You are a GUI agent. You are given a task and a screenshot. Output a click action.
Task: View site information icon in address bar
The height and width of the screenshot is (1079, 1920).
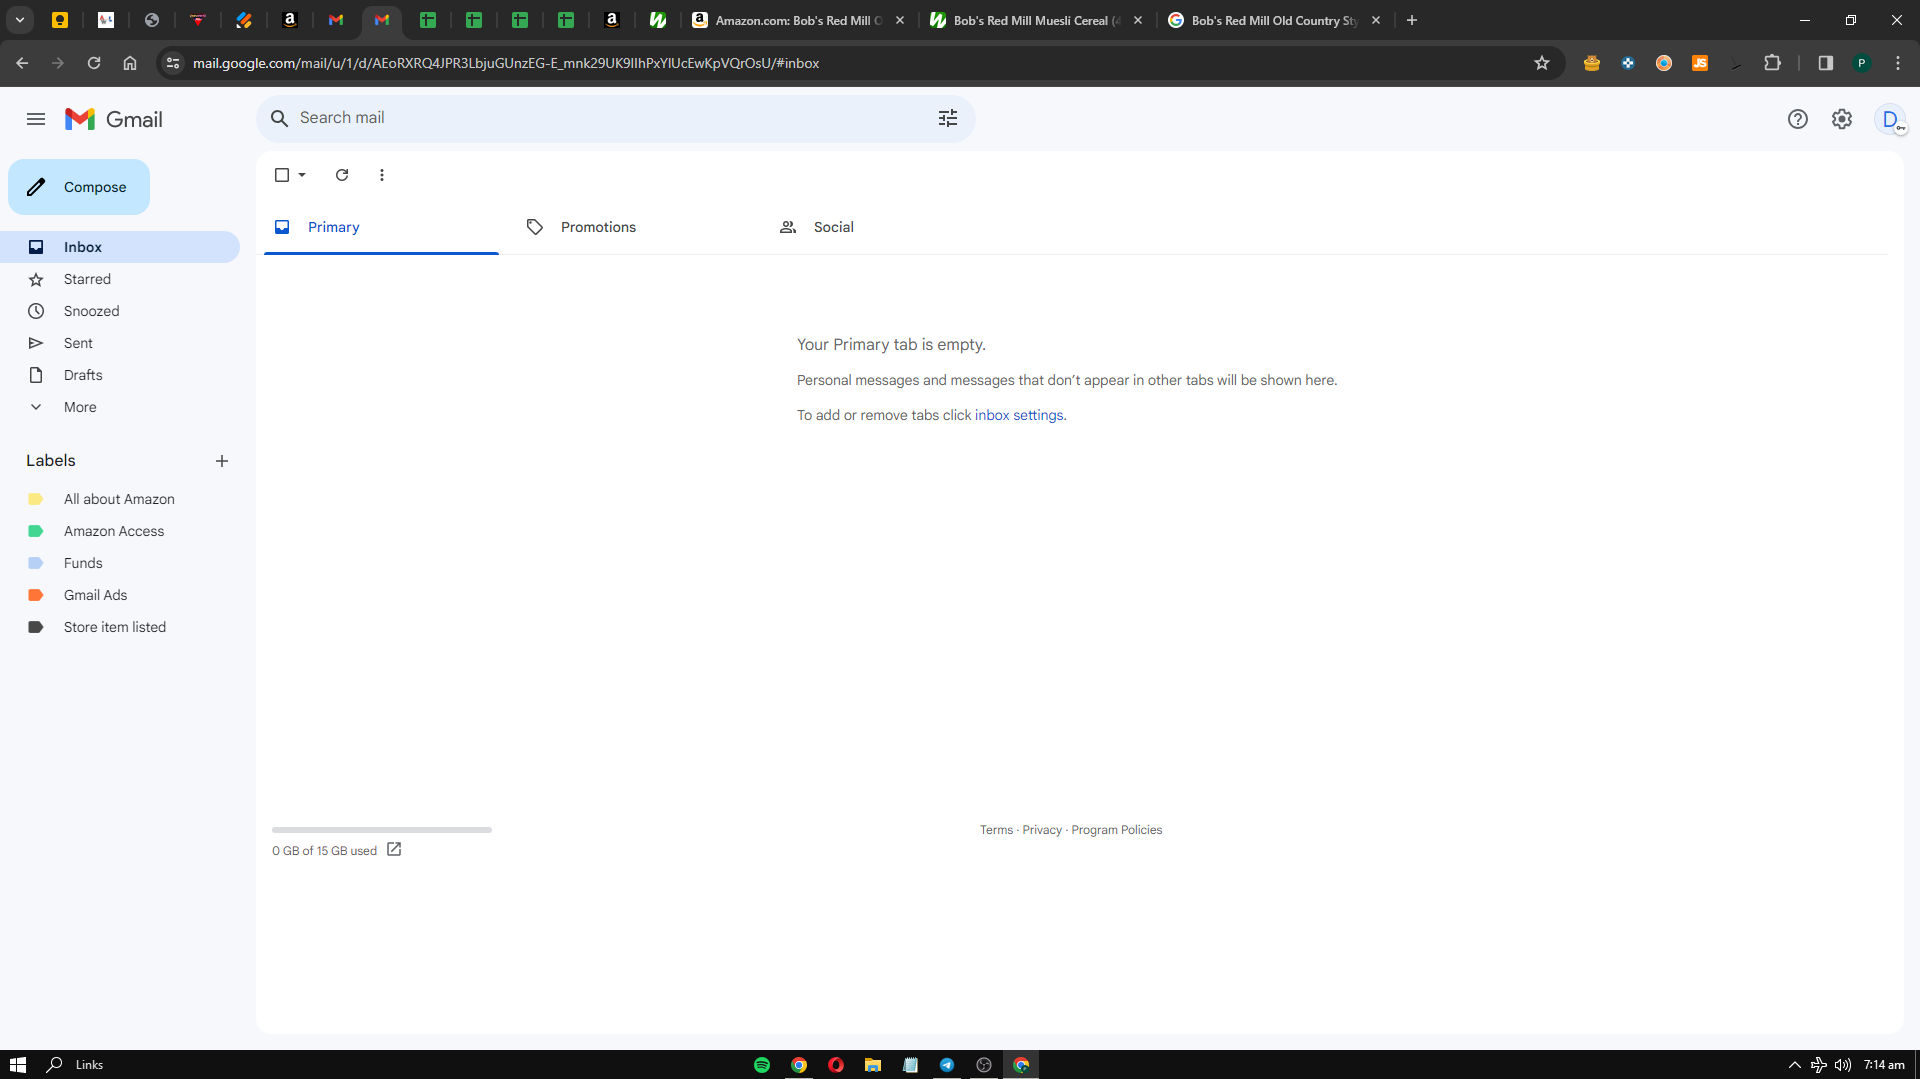click(173, 63)
